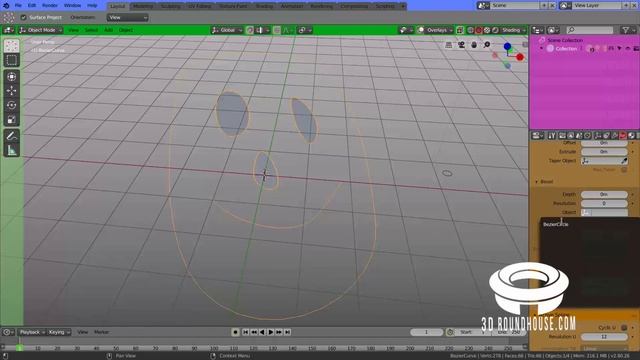Open the File menu
This screenshot has width=640, height=360.
point(18,6)
